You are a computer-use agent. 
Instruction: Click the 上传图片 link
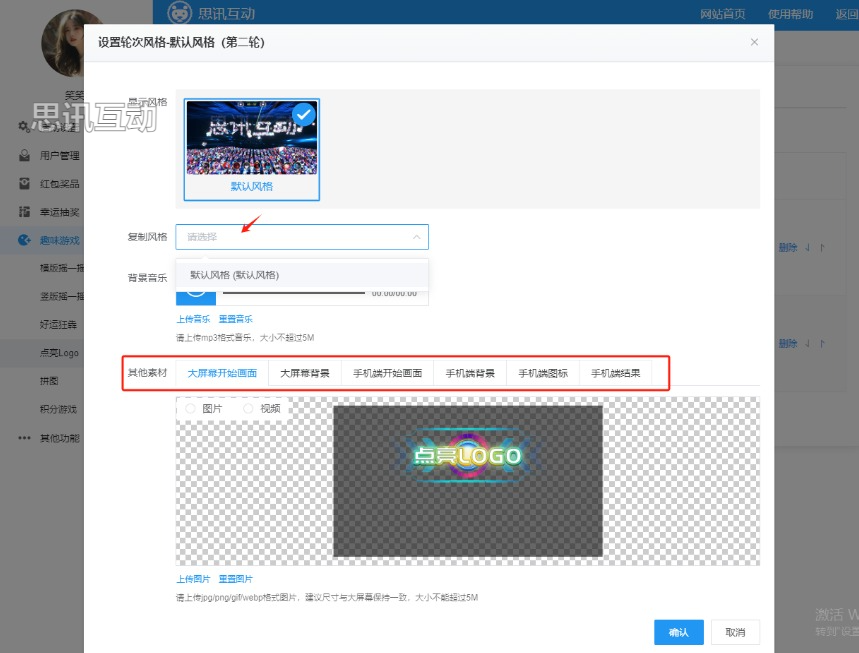(193, 579)
